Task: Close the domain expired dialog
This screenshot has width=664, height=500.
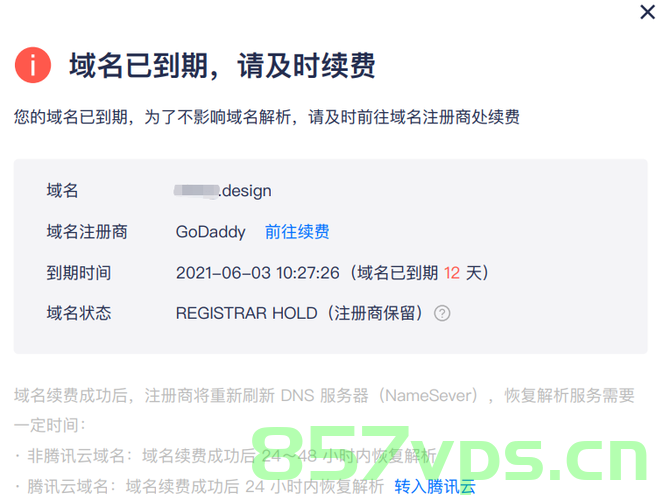Action: click(647, 12)
